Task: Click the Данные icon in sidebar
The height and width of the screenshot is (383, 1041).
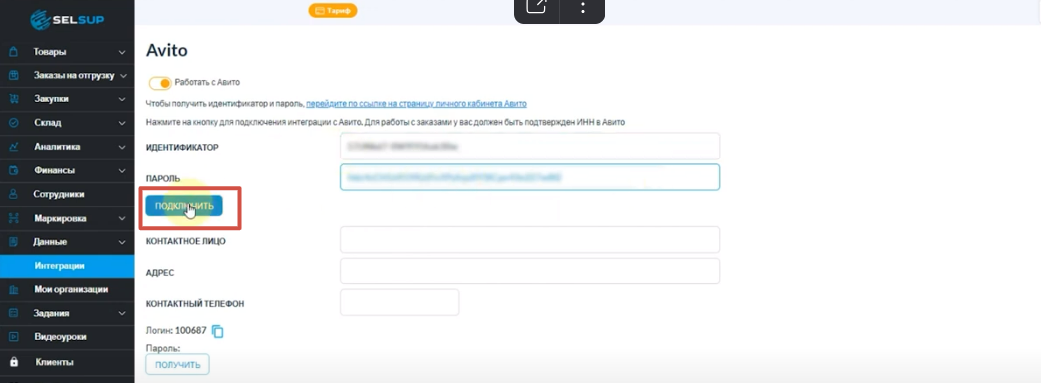Action: pos(13,242)
